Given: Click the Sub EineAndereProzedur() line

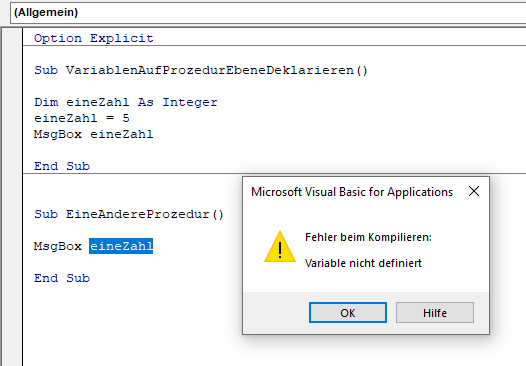Looking at the screenshot, I should [129, 214].
